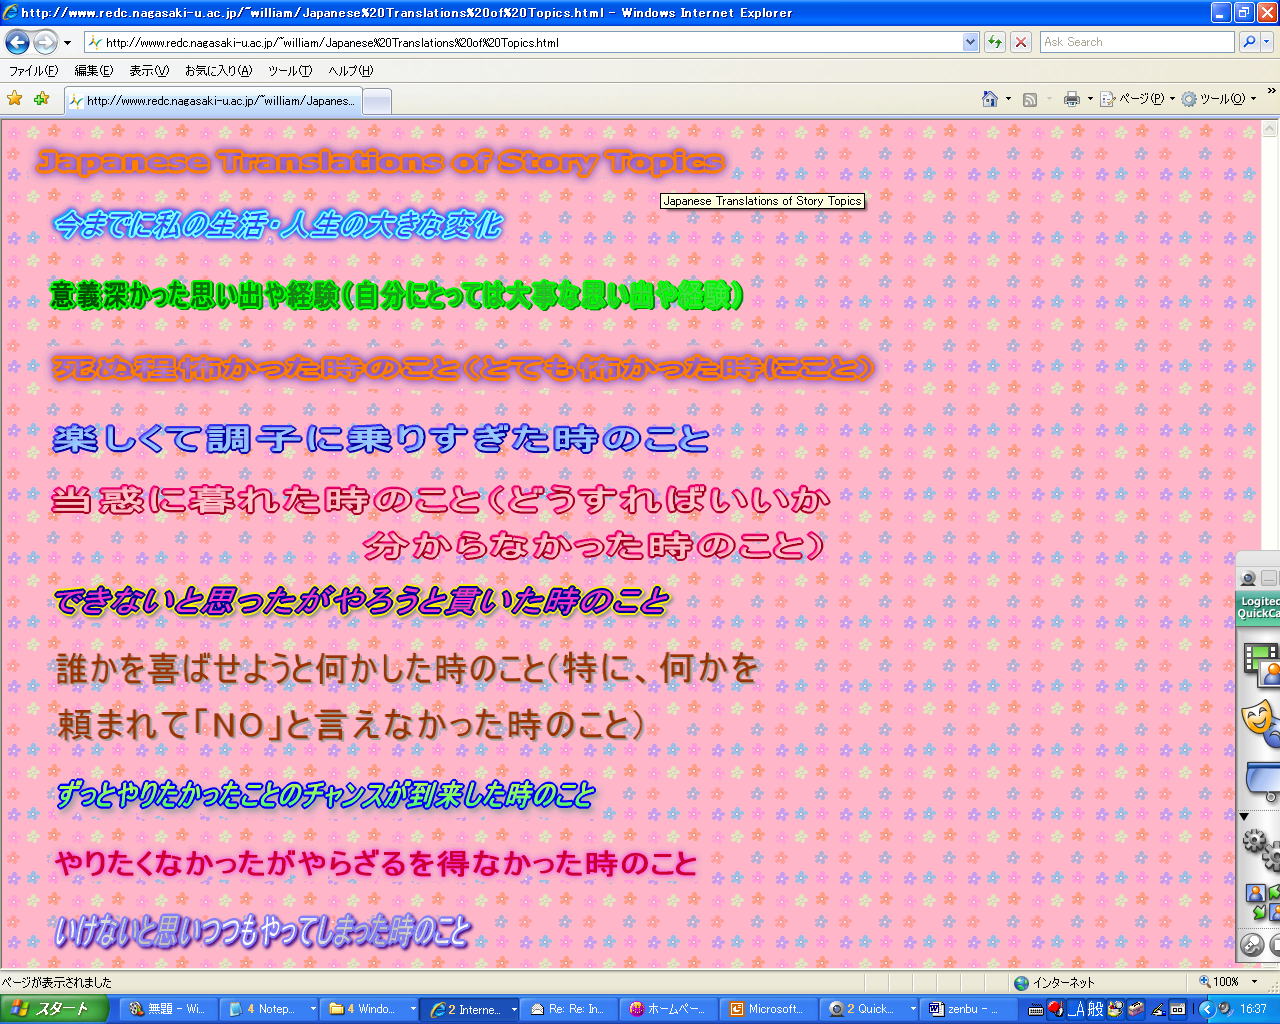Switch to Microsoft taskbar window button
Screen dimensions: 1280x1024
click(x=768, y=1009)
